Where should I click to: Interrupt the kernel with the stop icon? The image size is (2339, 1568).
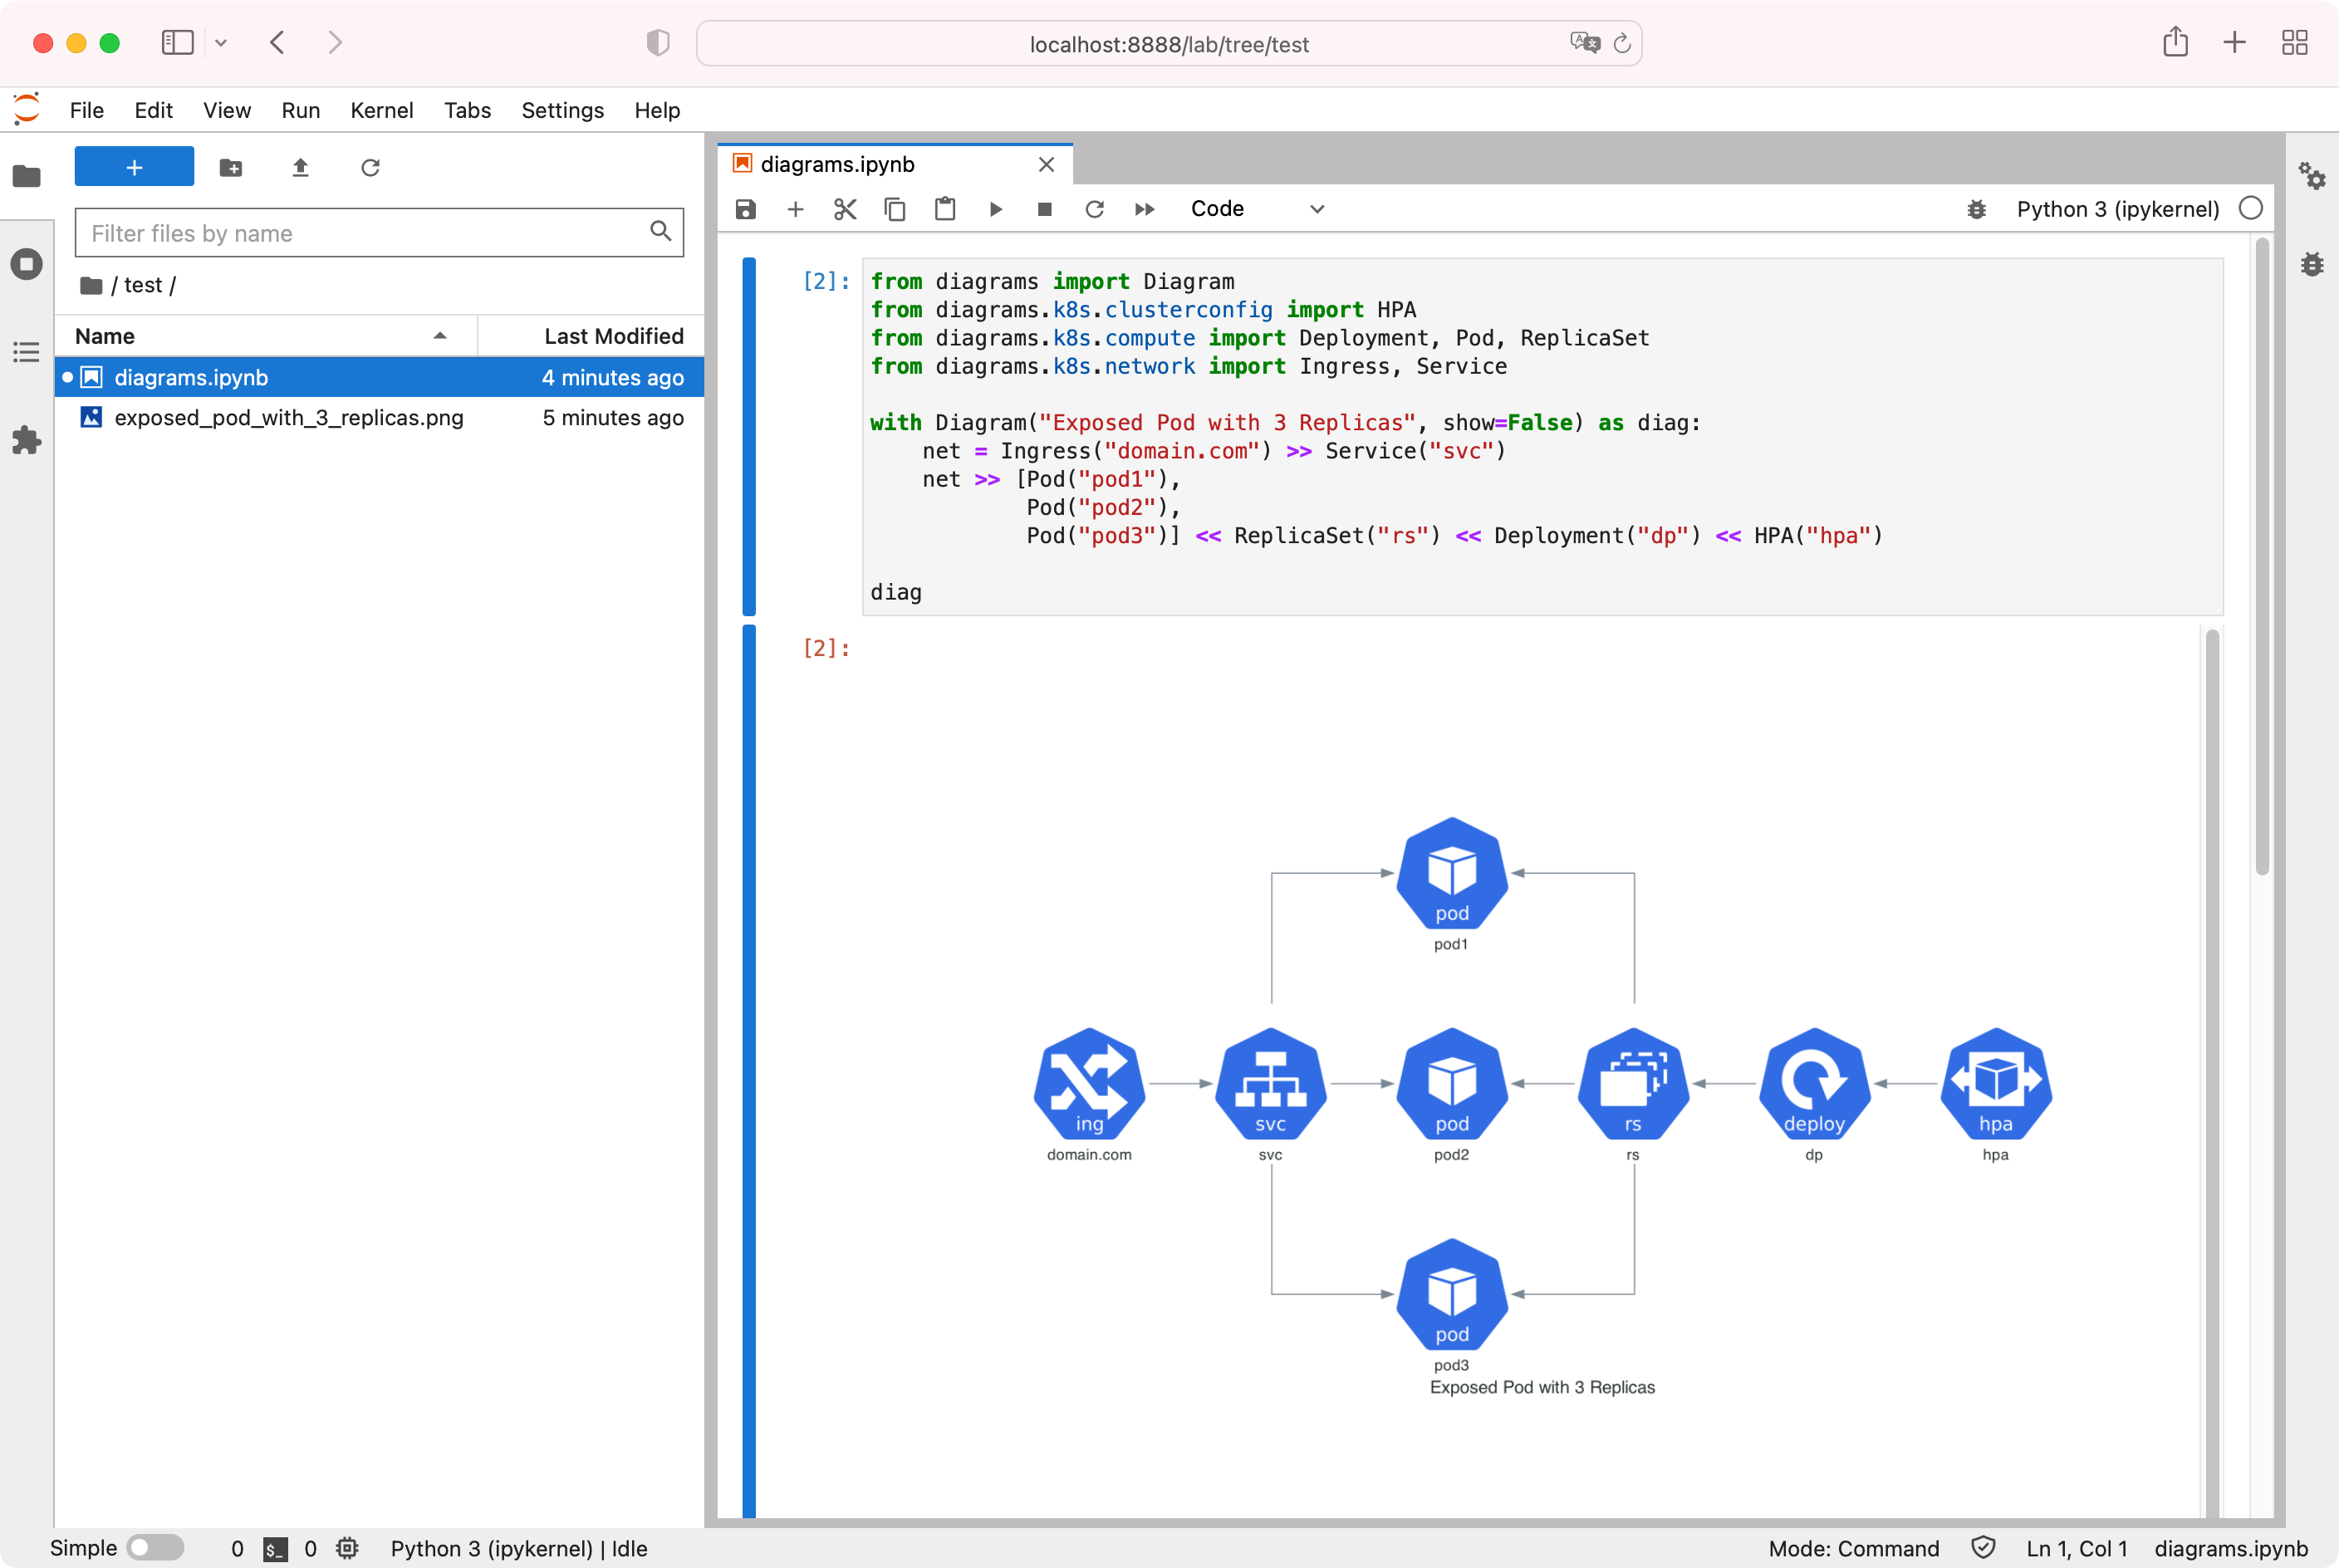[x=1044, y=209]
